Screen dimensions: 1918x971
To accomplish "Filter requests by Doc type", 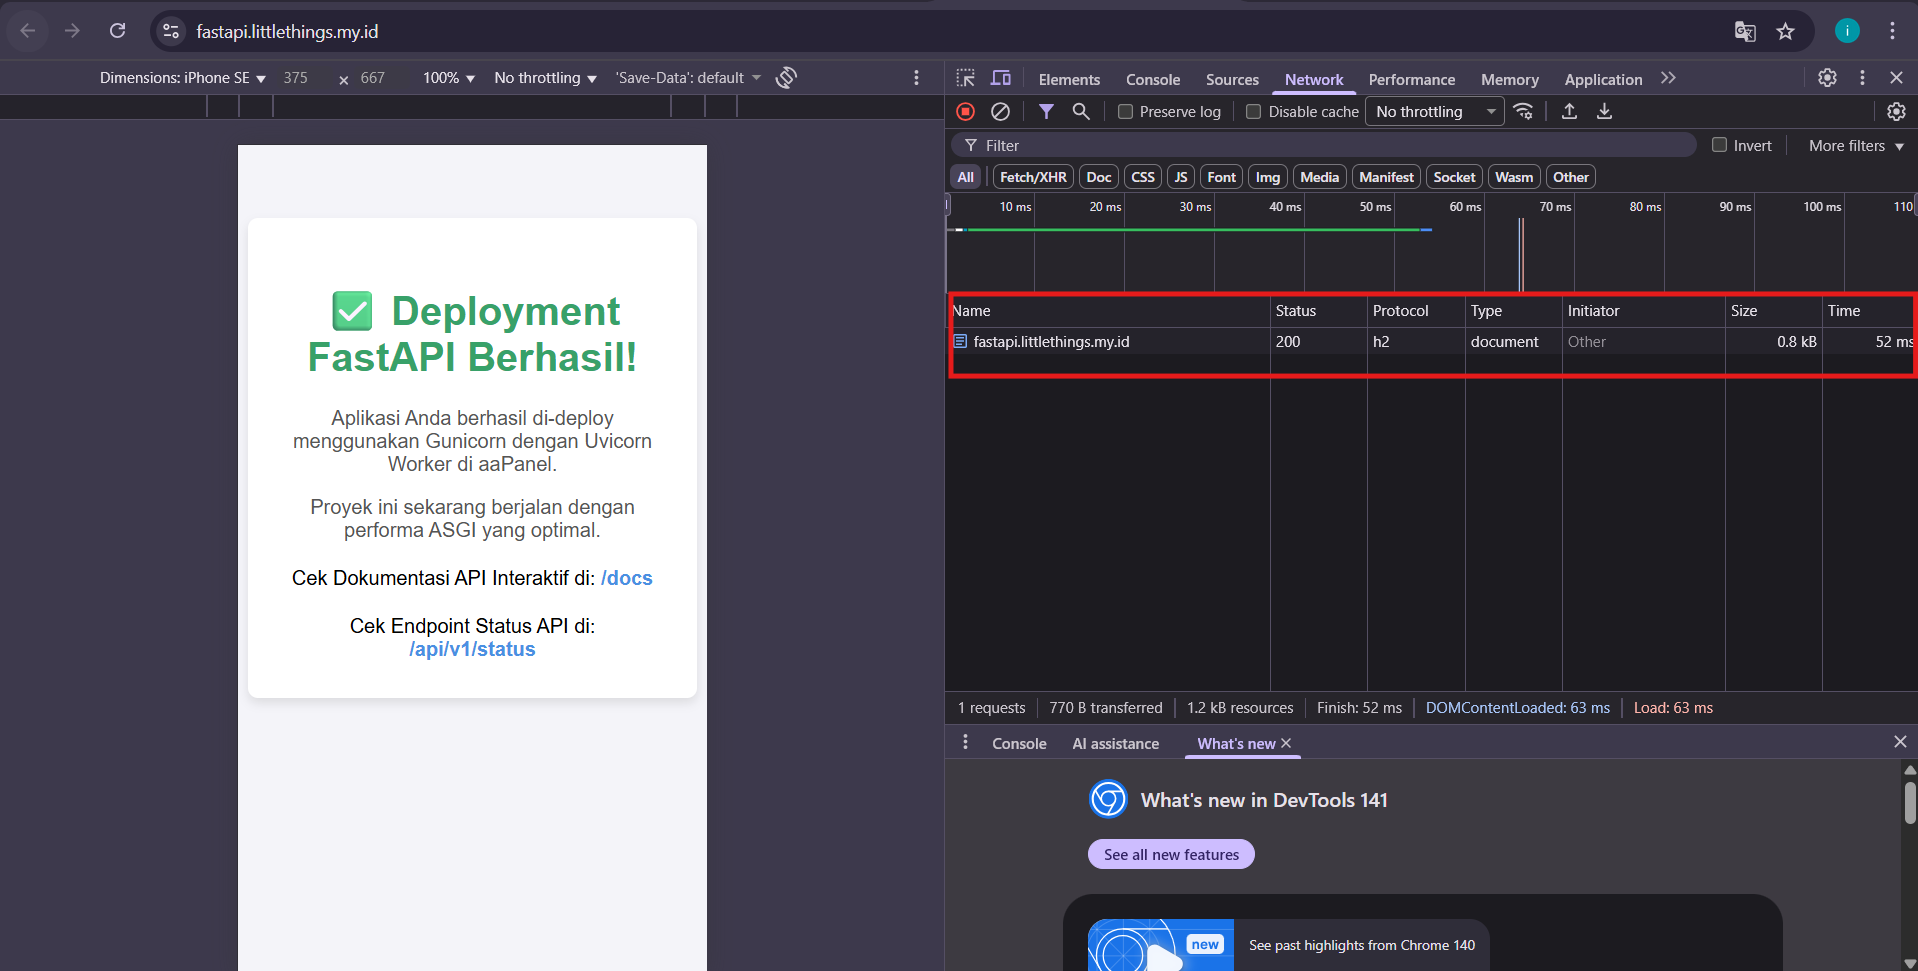I will pyautogui.click(x=1098, y=177).
